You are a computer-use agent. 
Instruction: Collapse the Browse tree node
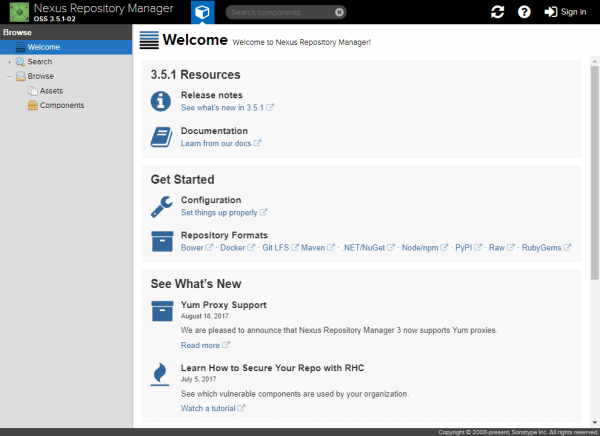9,76
